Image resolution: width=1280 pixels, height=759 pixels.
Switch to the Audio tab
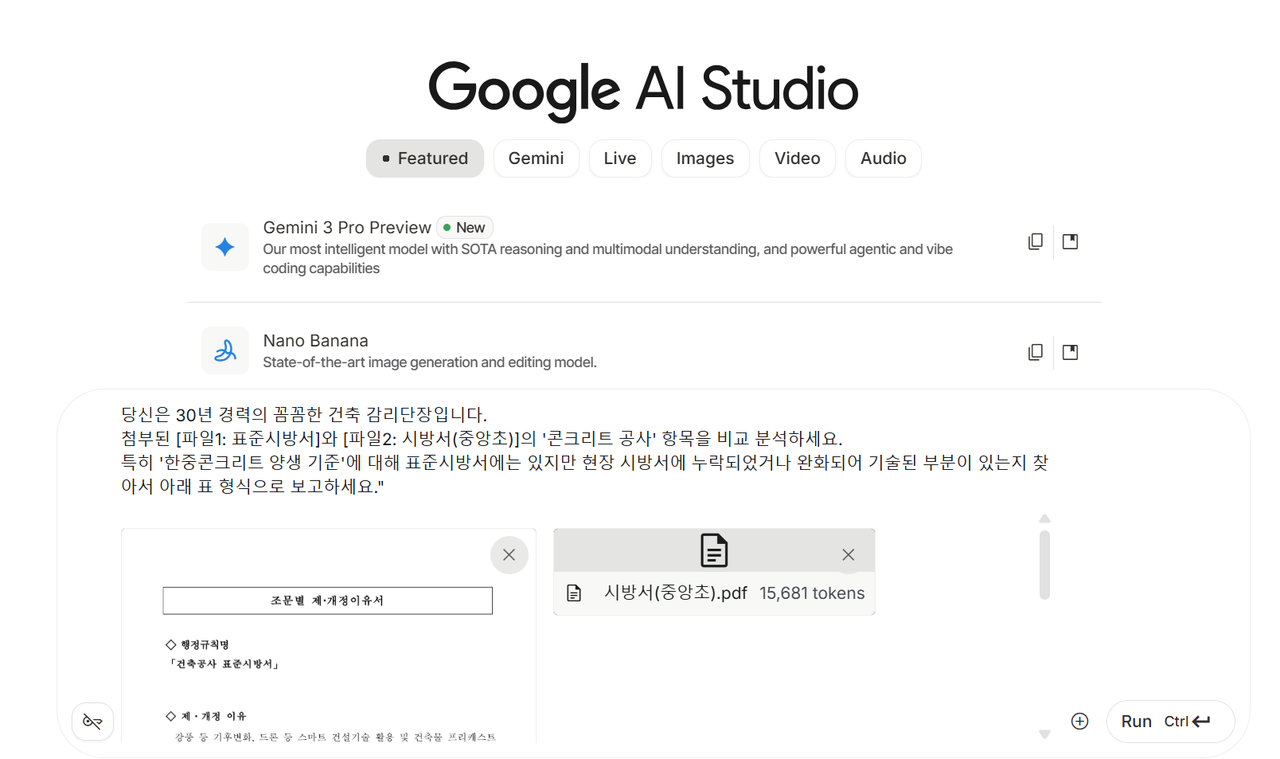883,158
